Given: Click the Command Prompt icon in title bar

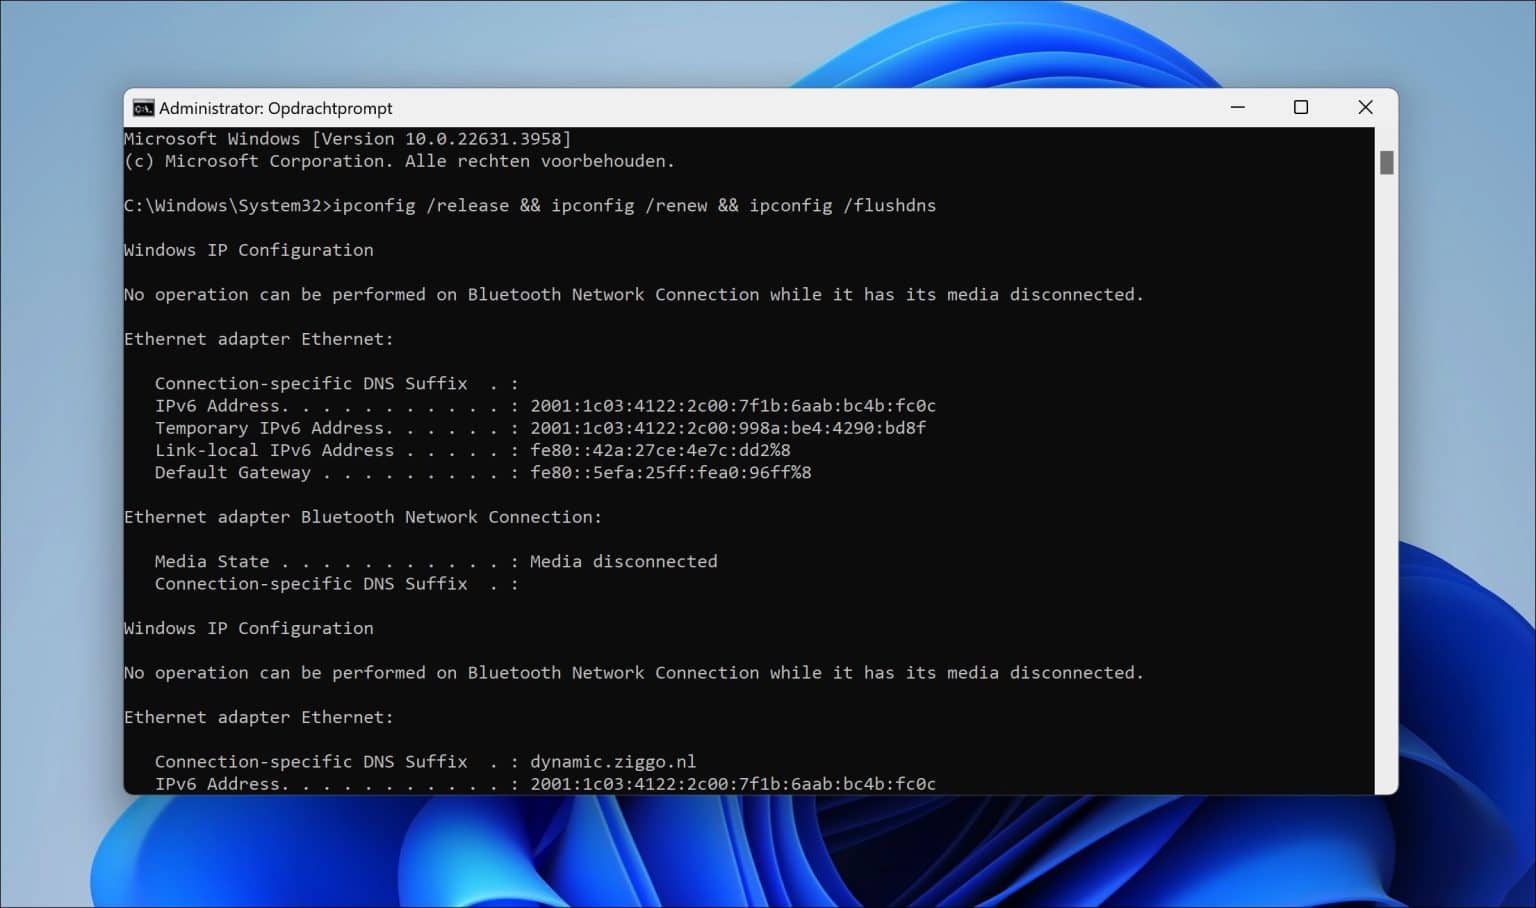Looking at the screenshot, I should (143, 108).
